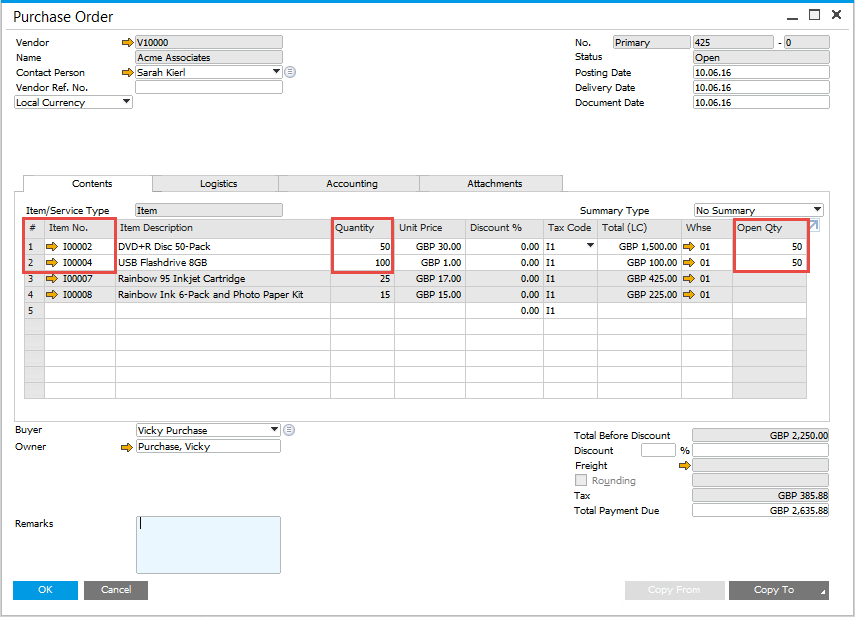This screenshot has height=617, width=855.
Task: Click warehouse 01 link arrow for Rainbow Inkjet Cartridge
Action: [x=690, y=278]
